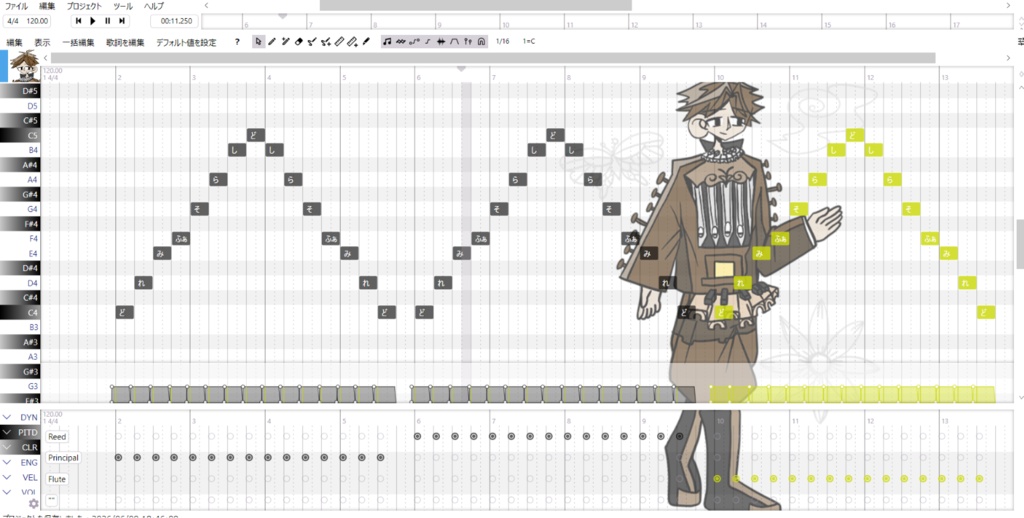
Task: Select the overwrite pitch tool
Action: point(325,42)
